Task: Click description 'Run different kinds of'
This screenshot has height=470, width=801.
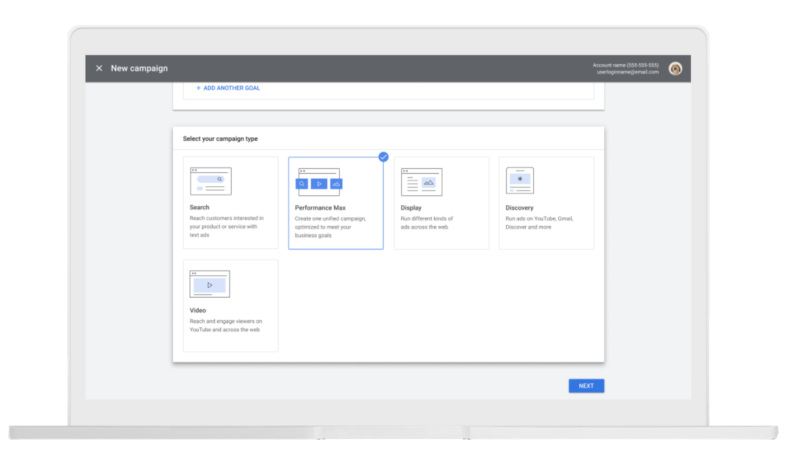Action: [427, 219]
